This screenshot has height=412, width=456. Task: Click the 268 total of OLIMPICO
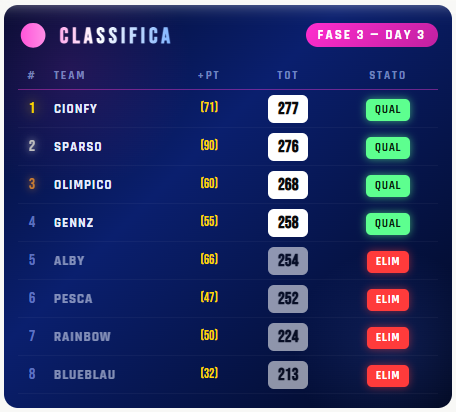288,185
